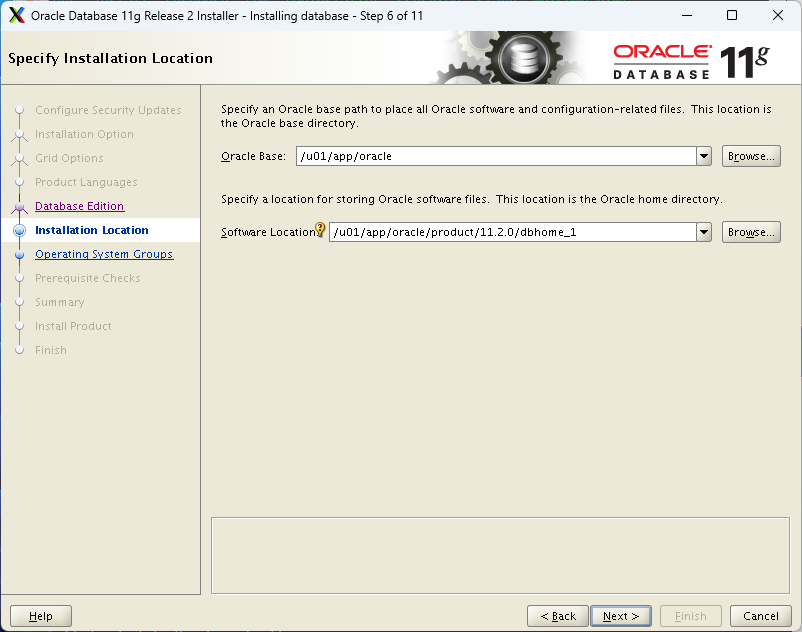Click the Oracle Base label
The height and width of the screenshot is (632, 802).
pyautogui.click(x=253, y=156)
